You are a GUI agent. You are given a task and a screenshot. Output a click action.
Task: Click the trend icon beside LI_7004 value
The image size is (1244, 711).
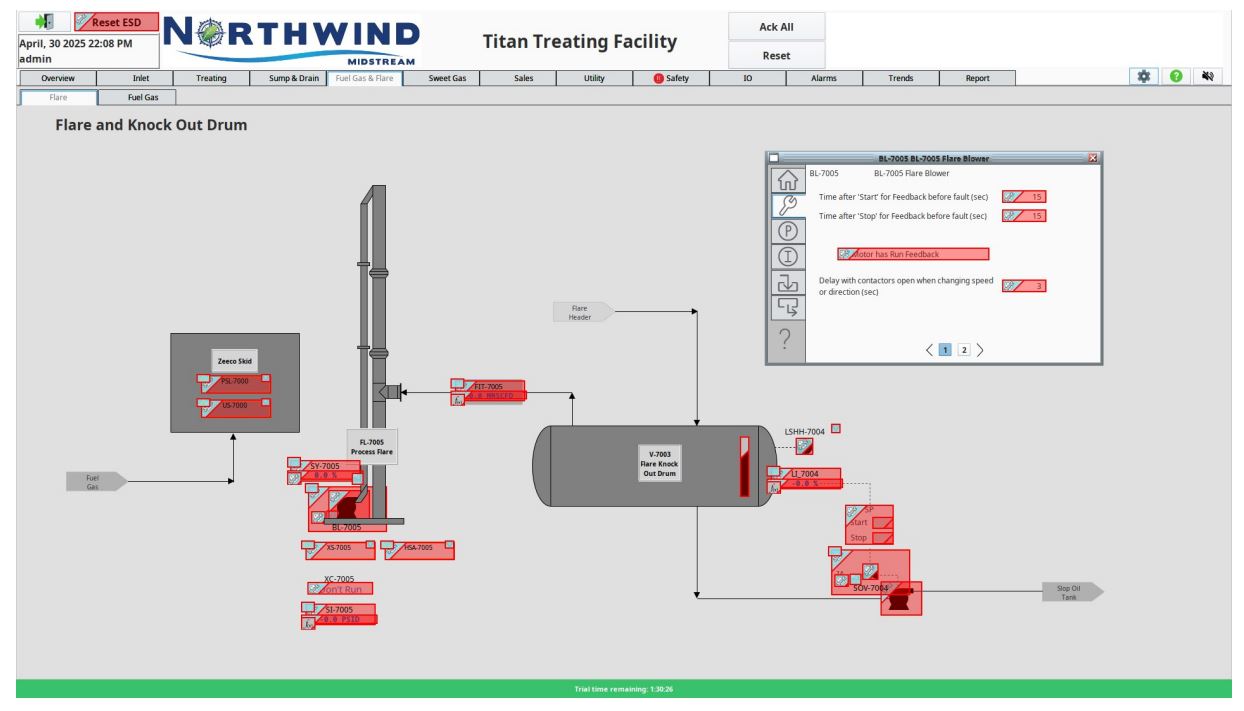774,487
